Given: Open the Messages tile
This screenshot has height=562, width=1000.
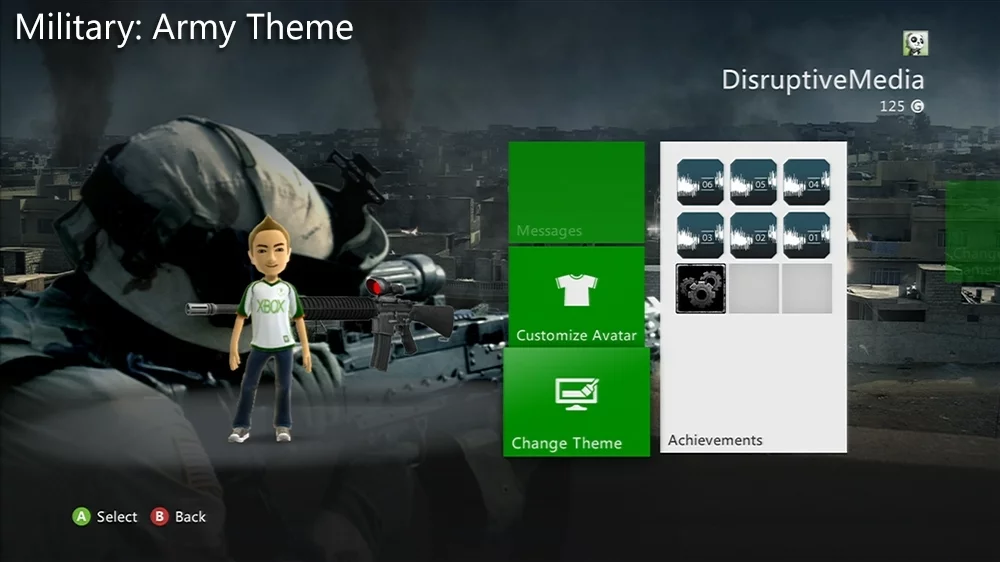Looking at the screenshot, I should 577,193.
